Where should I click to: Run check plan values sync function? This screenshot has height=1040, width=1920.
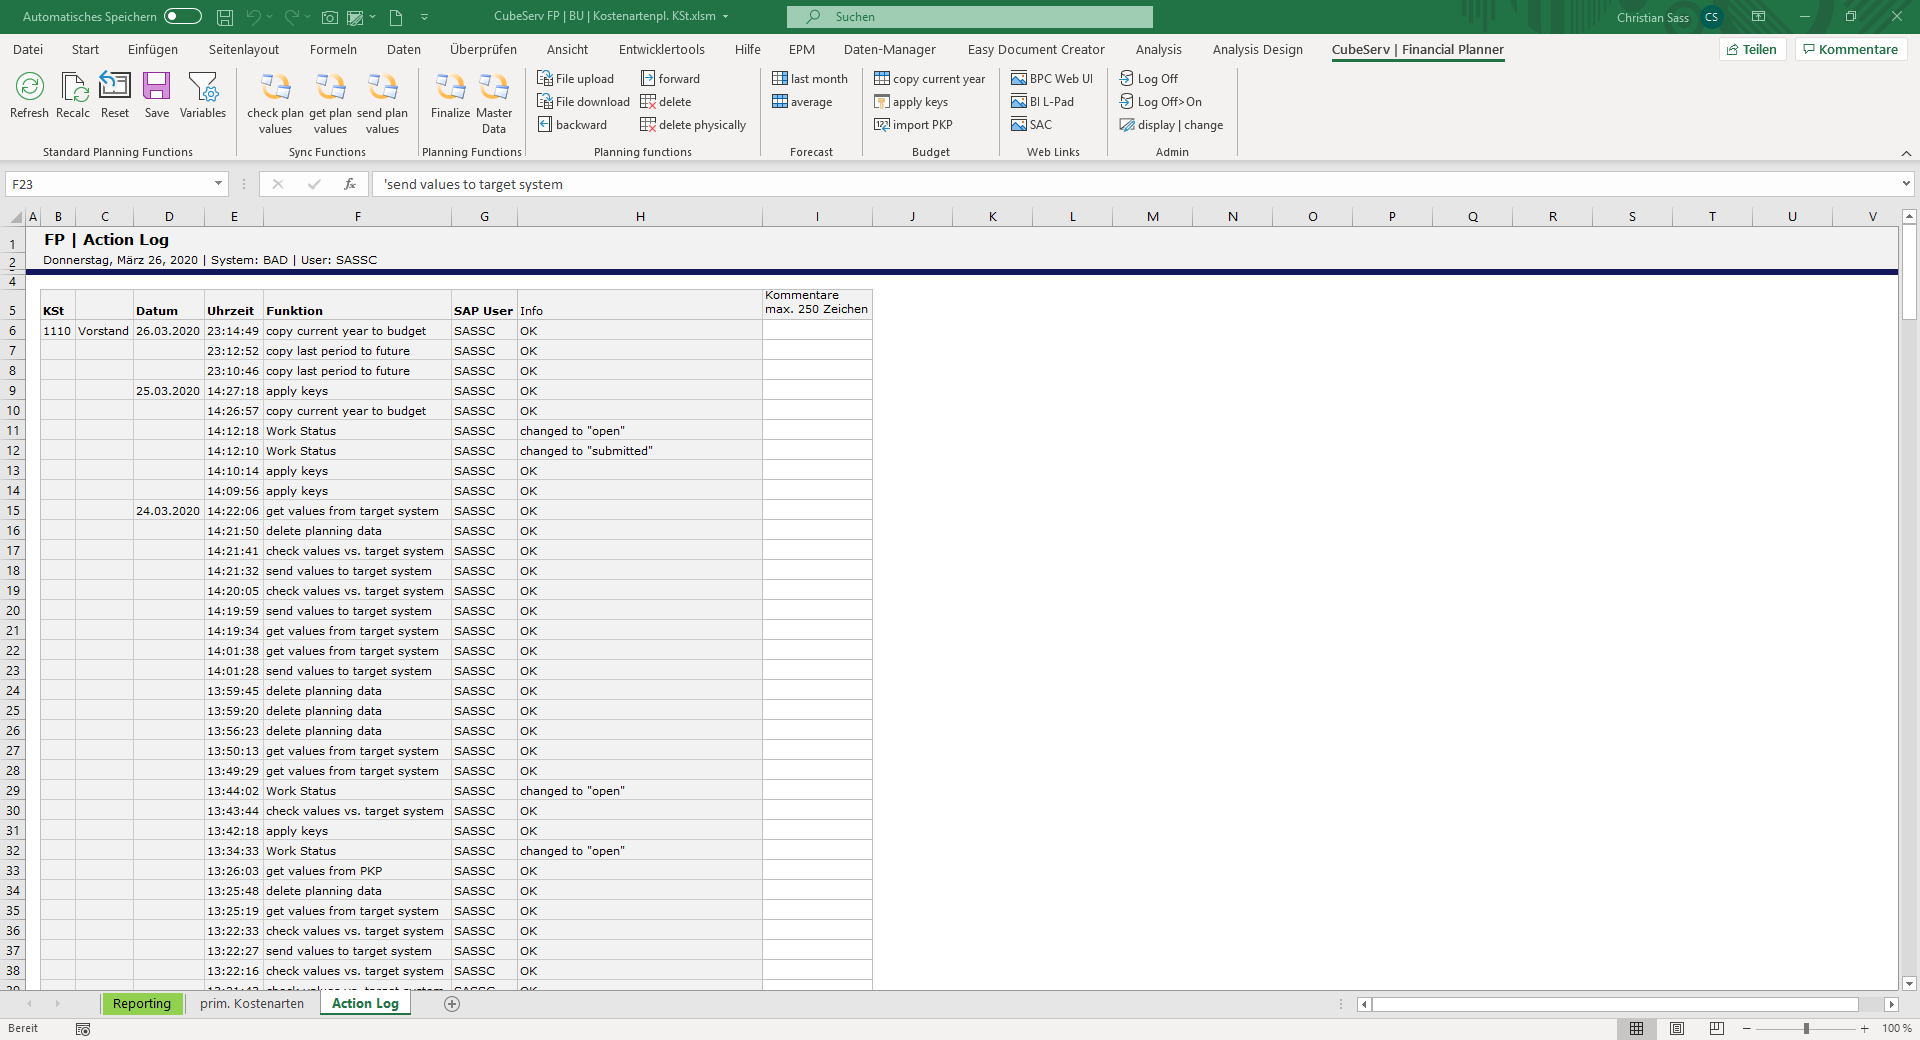(275, 103)
